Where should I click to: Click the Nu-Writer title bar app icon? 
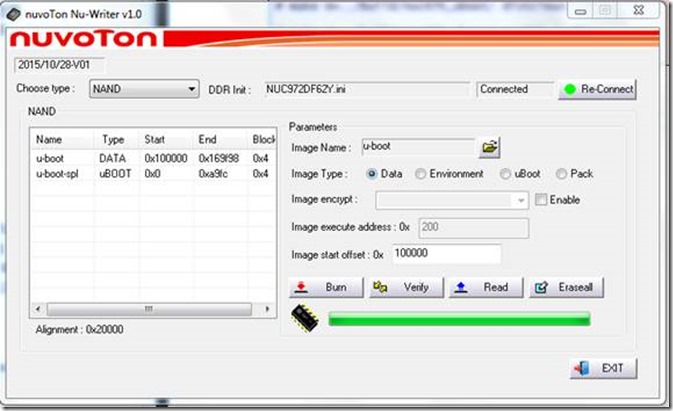point(13,14)
